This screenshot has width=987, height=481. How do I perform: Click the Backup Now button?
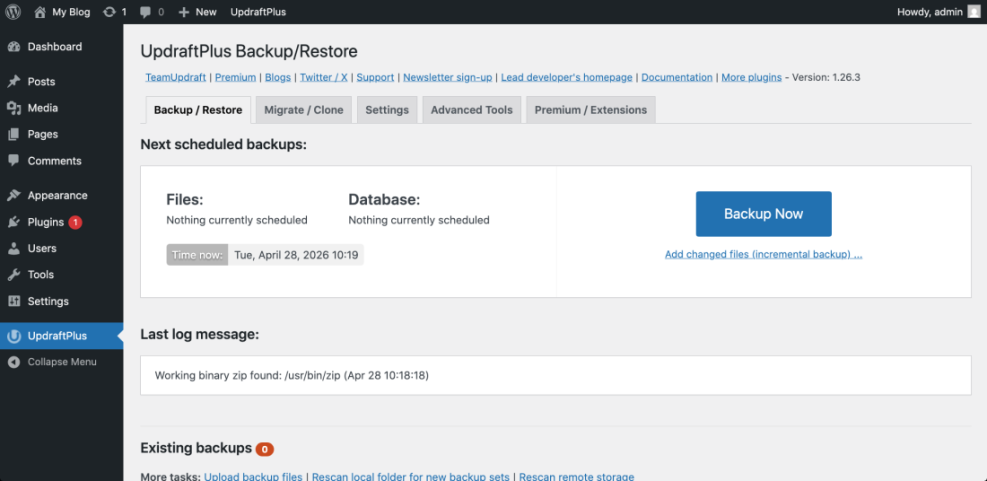tap(764, 214)
